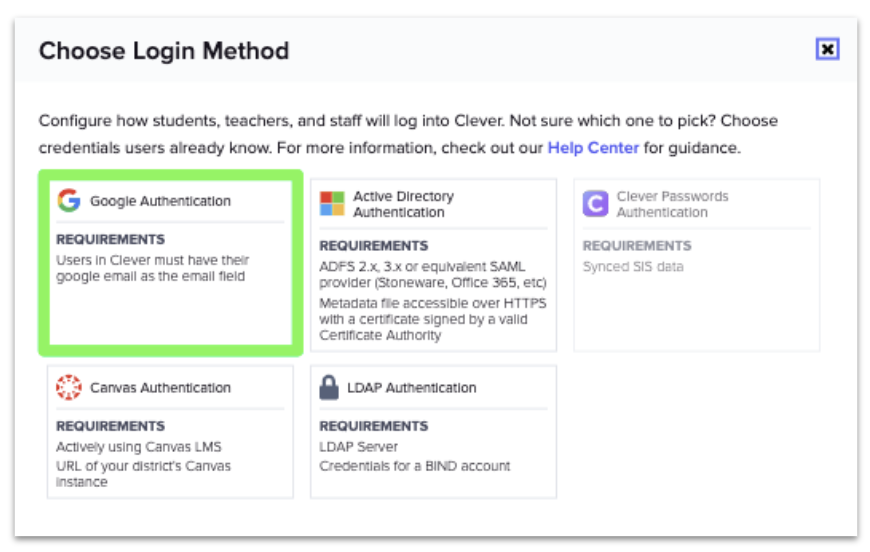
Task: Click the LDAP Server requirement text
Action: (x=358, y=446)
